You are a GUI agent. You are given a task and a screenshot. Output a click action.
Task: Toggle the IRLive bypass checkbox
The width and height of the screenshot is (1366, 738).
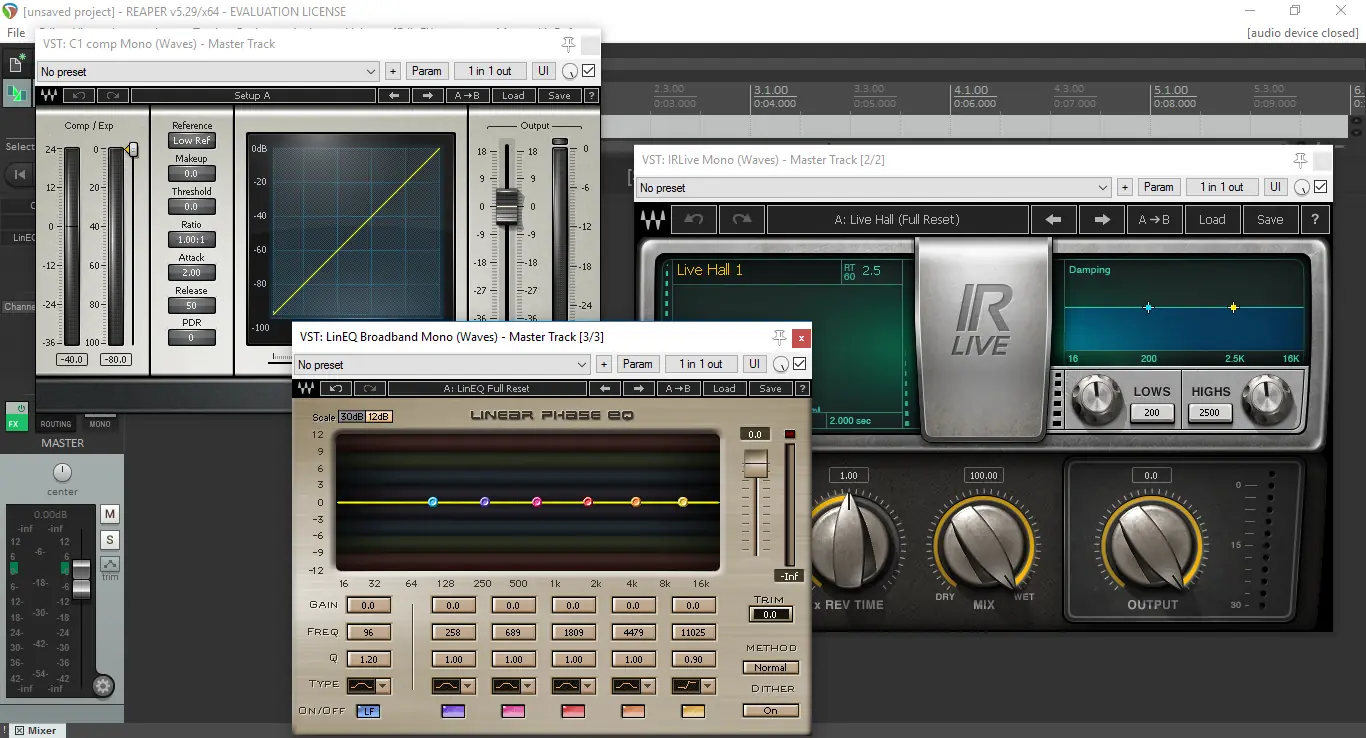[x=1321, y=187]
